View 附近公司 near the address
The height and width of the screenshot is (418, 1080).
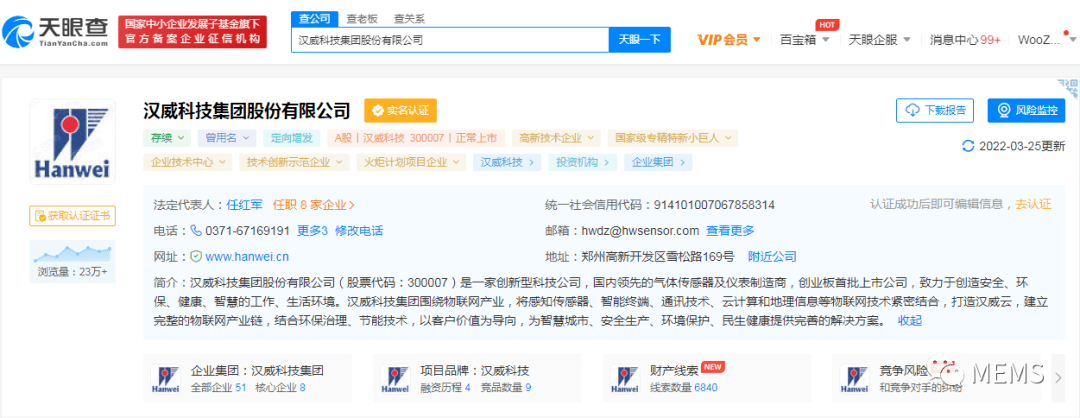tap(772, 257)
